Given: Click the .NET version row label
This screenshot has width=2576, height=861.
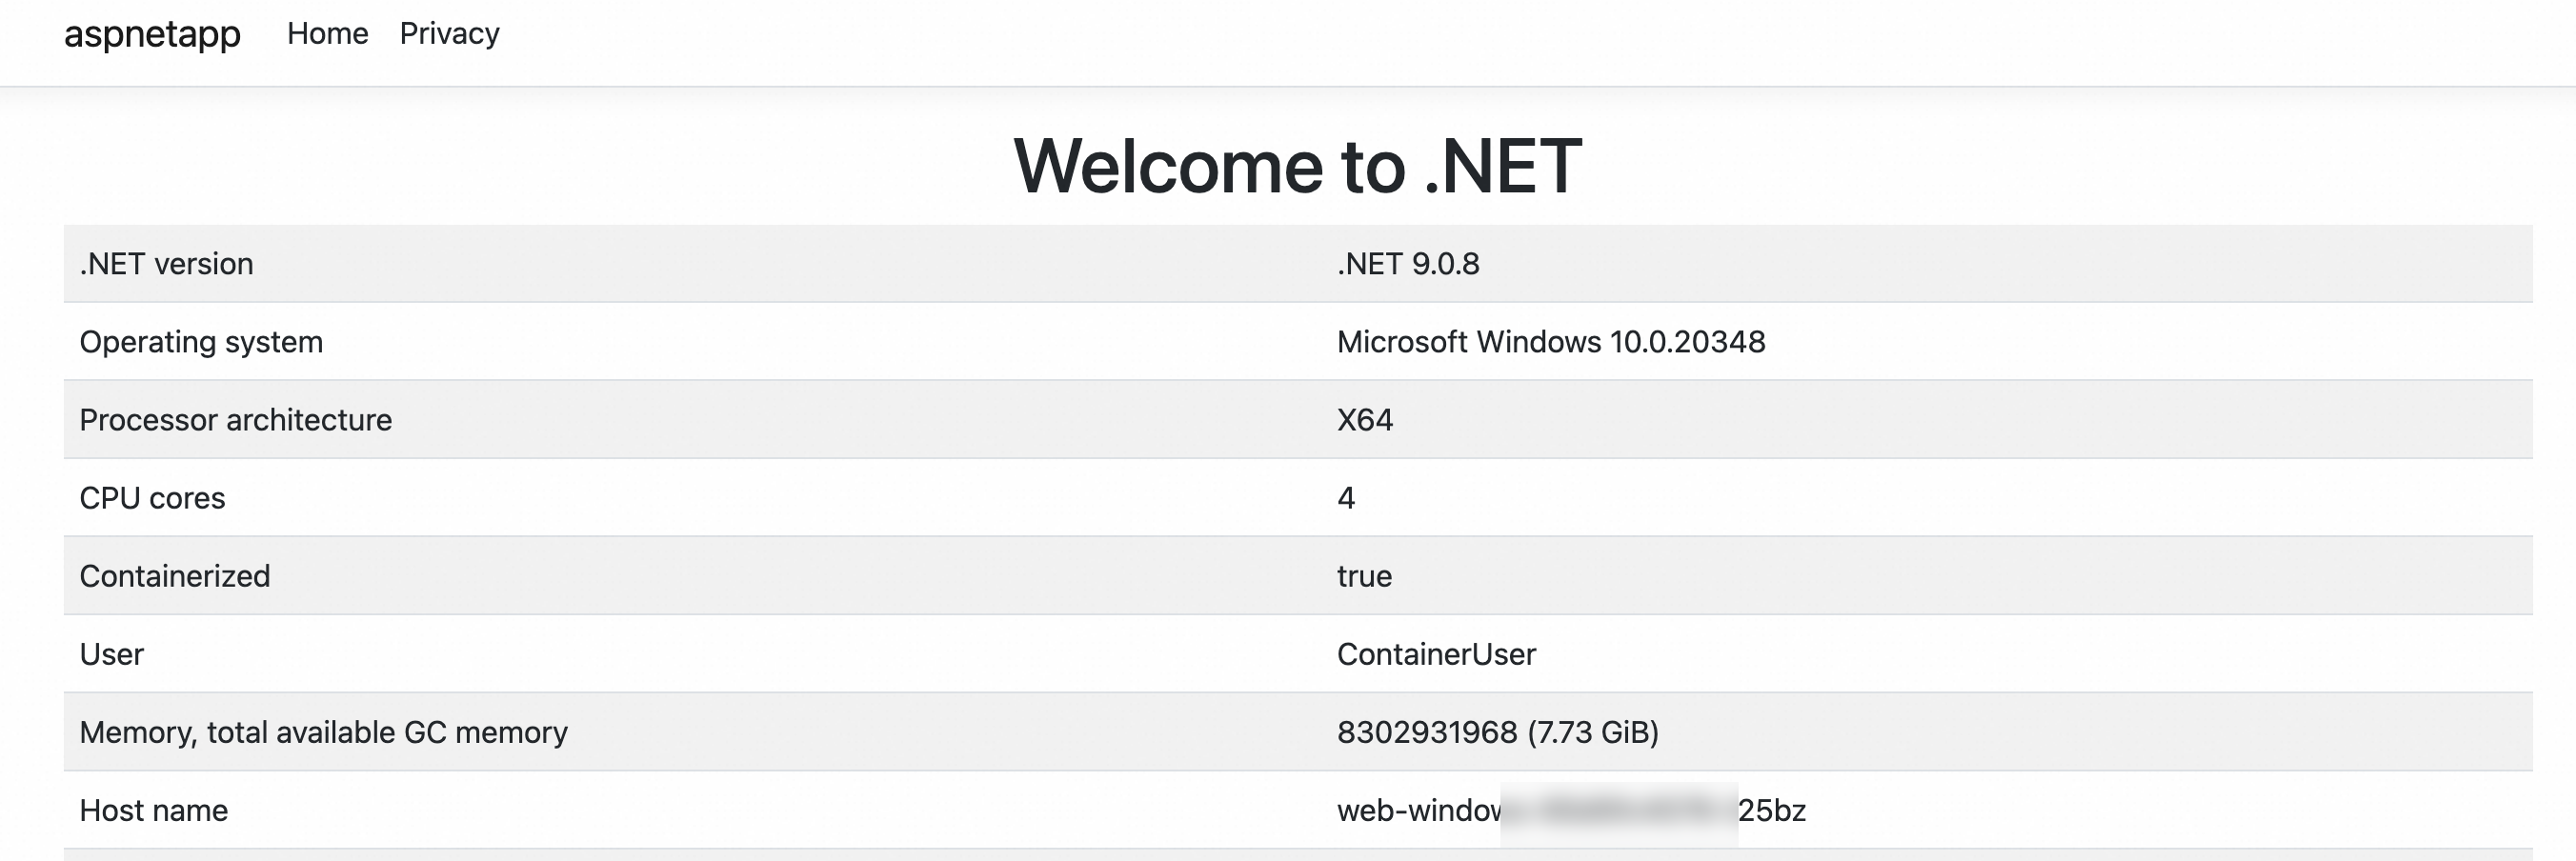Looking at the screenshot, I should pos(166,264).
